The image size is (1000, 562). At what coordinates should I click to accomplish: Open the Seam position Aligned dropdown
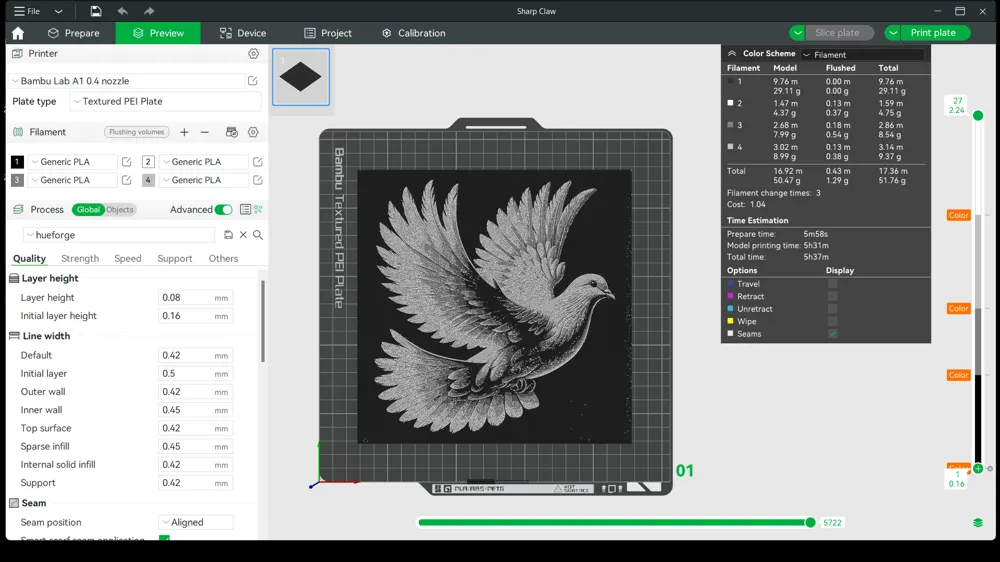click(195, 522)
